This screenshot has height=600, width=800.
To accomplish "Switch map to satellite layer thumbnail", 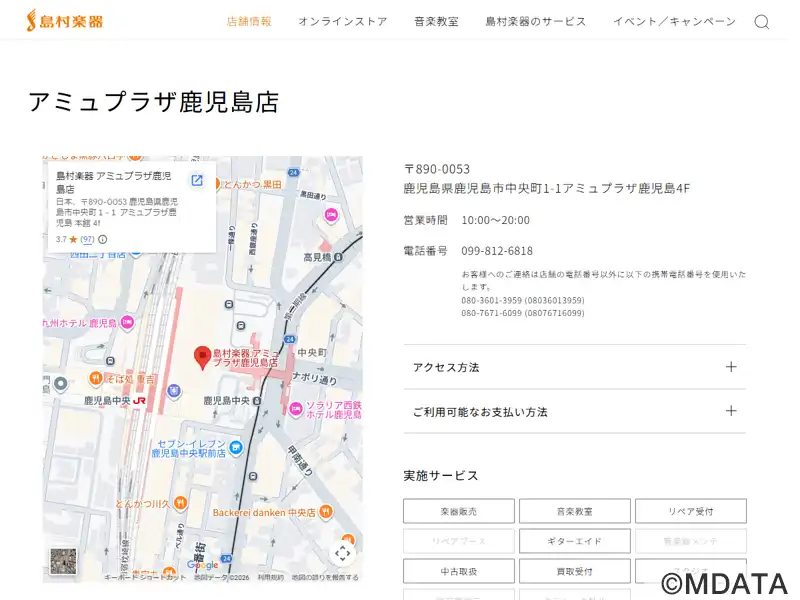I will pyautogui.click(x=63, y=561).
